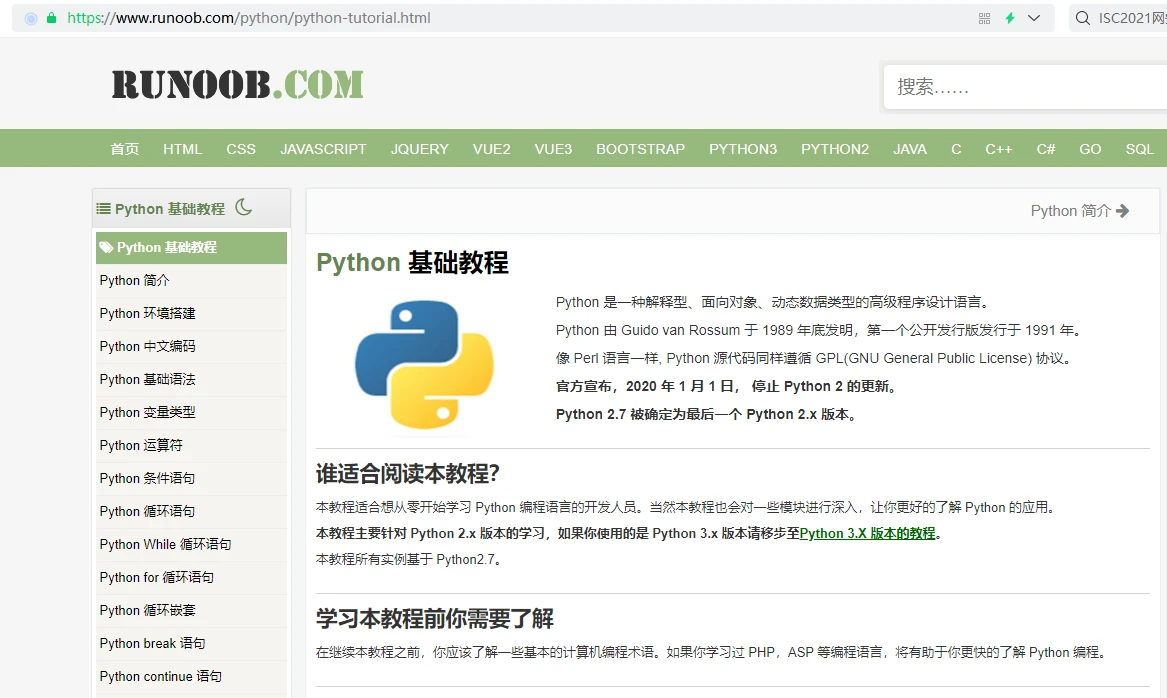Open the CSS menu item
This screenshot has height=698, width=1167.
241,149
